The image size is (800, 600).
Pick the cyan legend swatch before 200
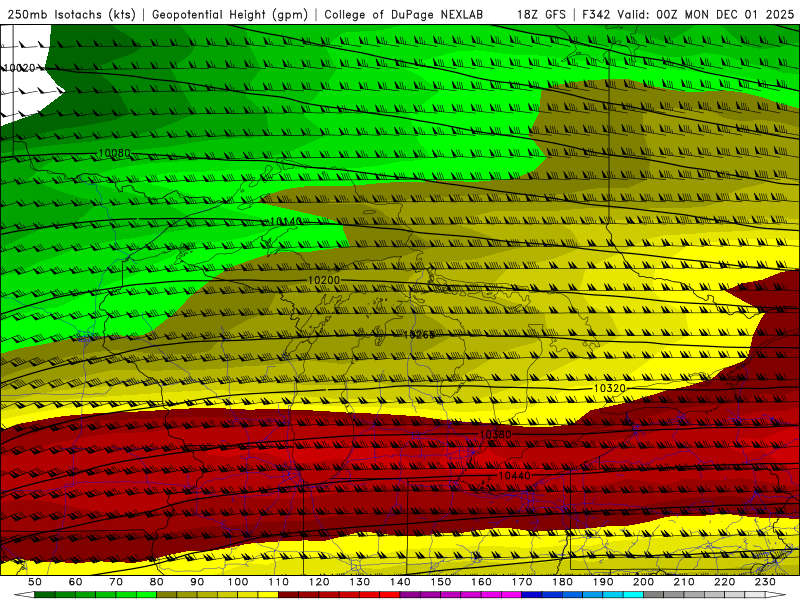point(633,594)
